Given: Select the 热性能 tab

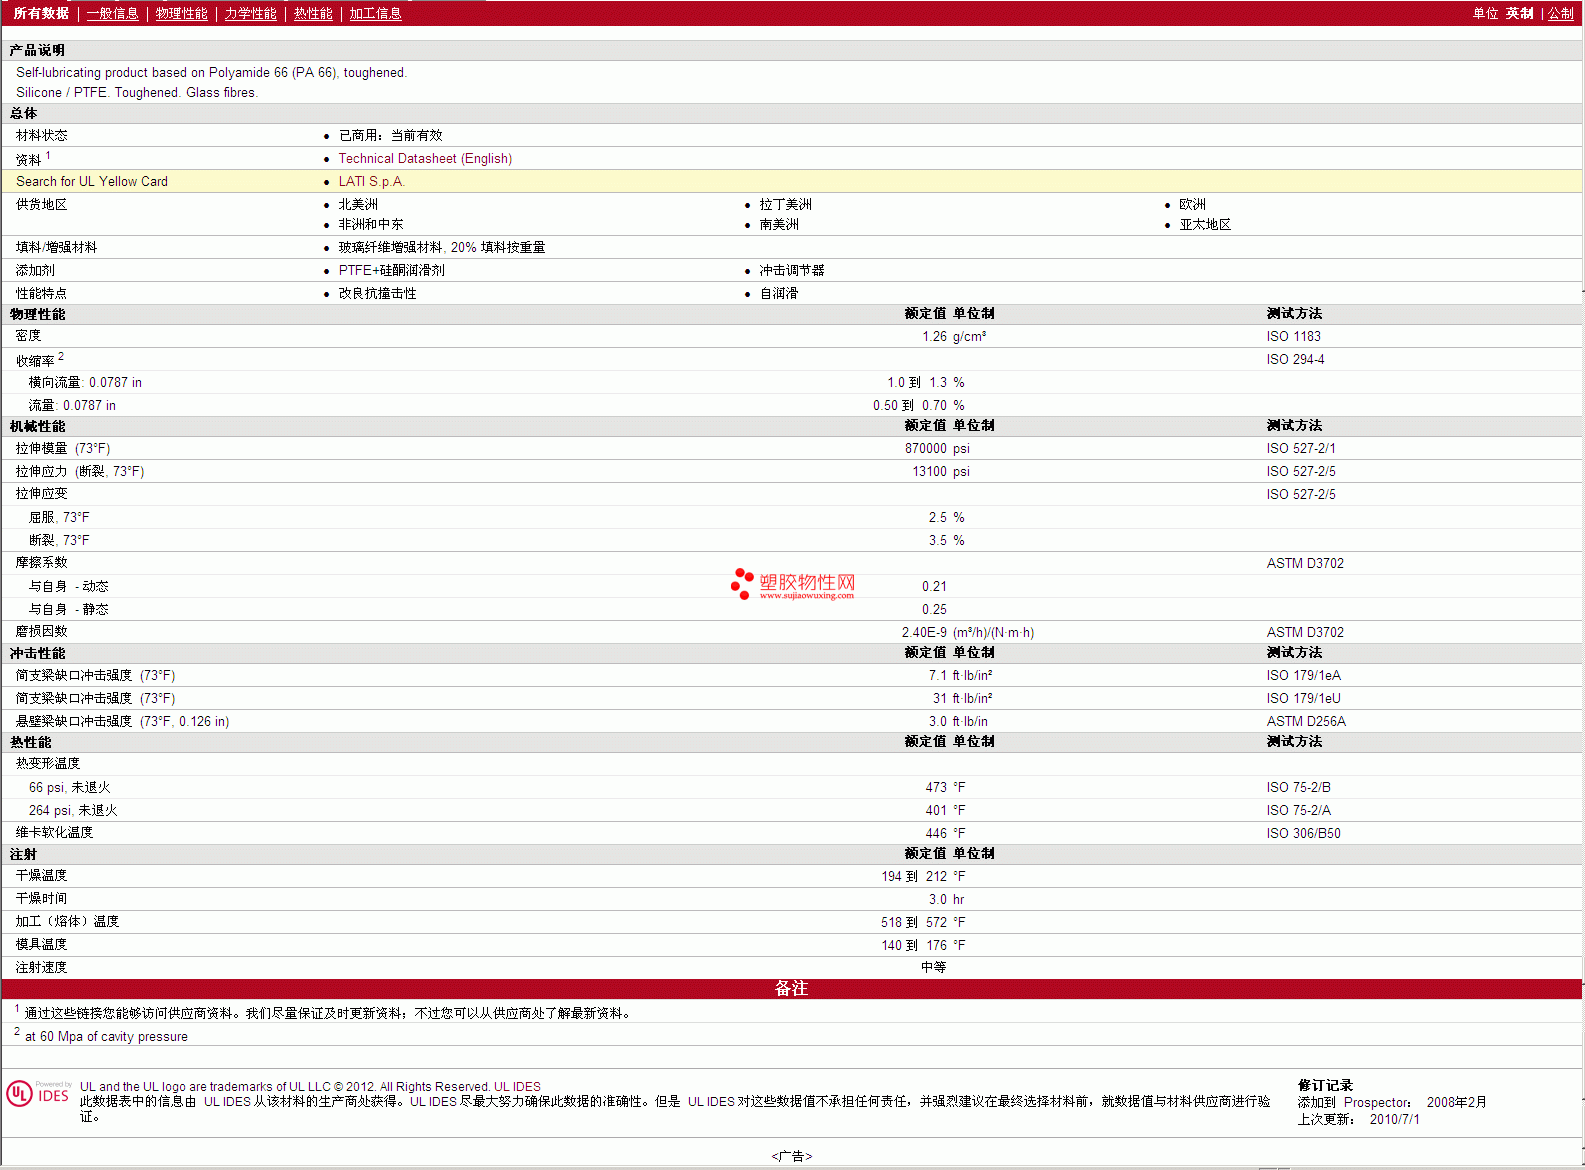Looking at the screenshot, I should click(313, 13).
